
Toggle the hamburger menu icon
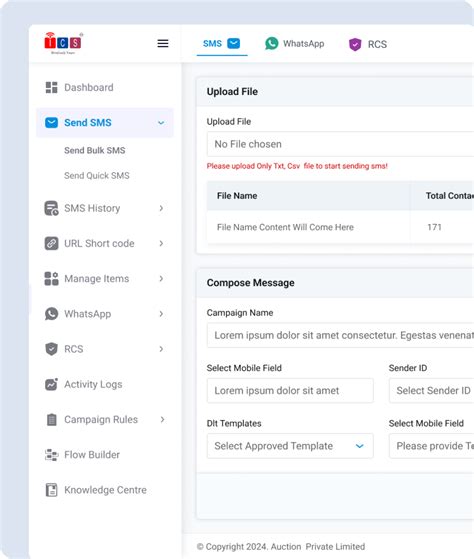click(x=163, y=43)
